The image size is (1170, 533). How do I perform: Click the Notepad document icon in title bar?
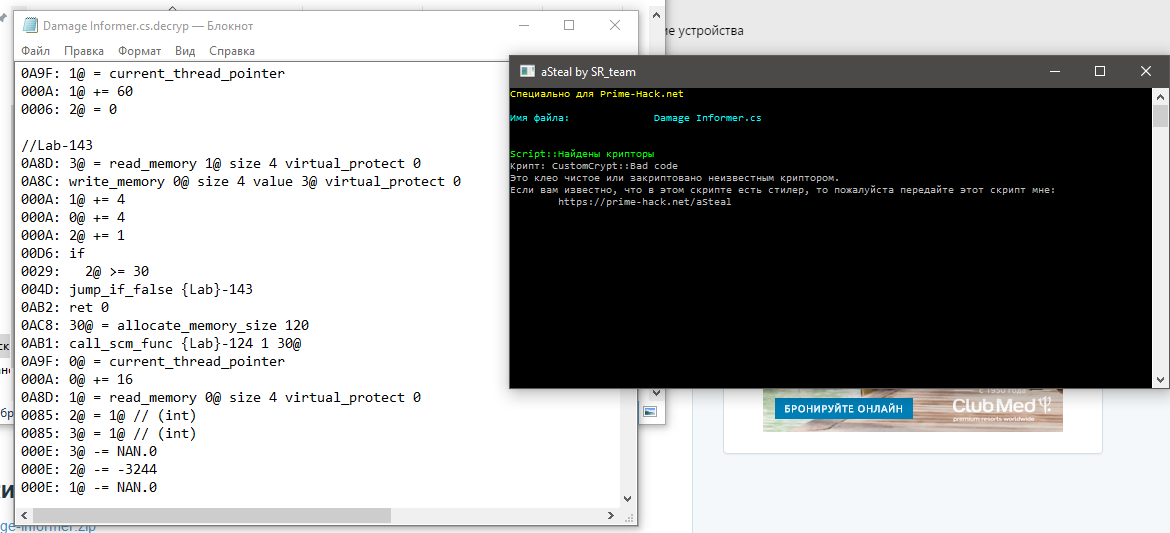point(30,26)
